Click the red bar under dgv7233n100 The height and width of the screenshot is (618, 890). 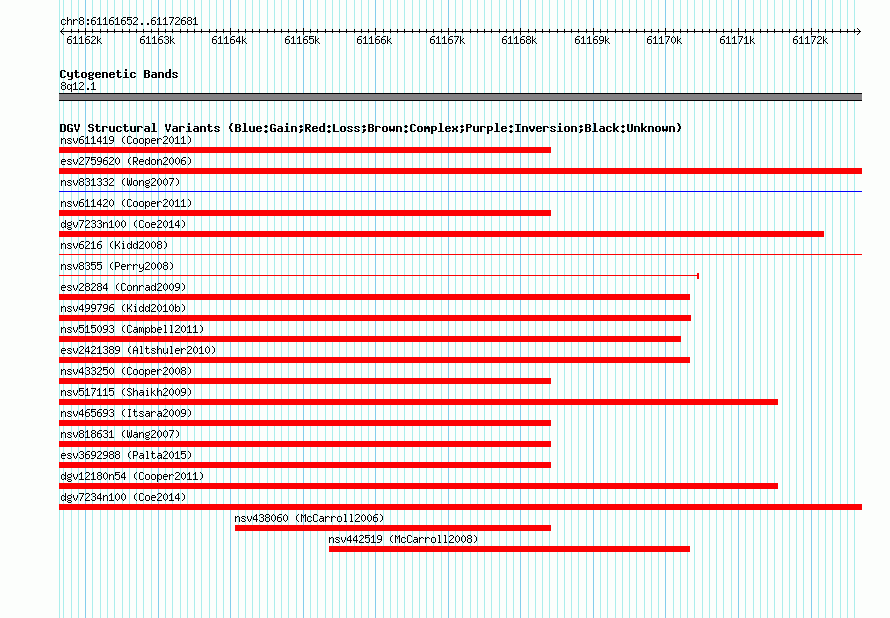pyautogui.click(x=442, y=234)
